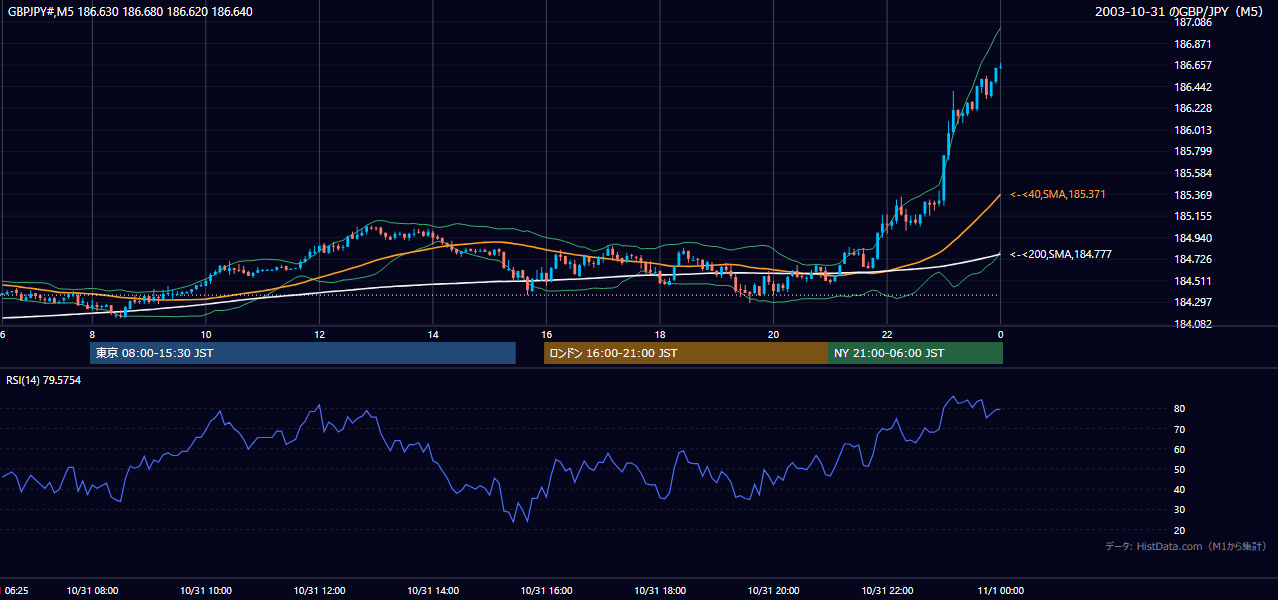Click the 10/31 14:00 time label
1278x600 pixels.
click(x=433, y=591)
